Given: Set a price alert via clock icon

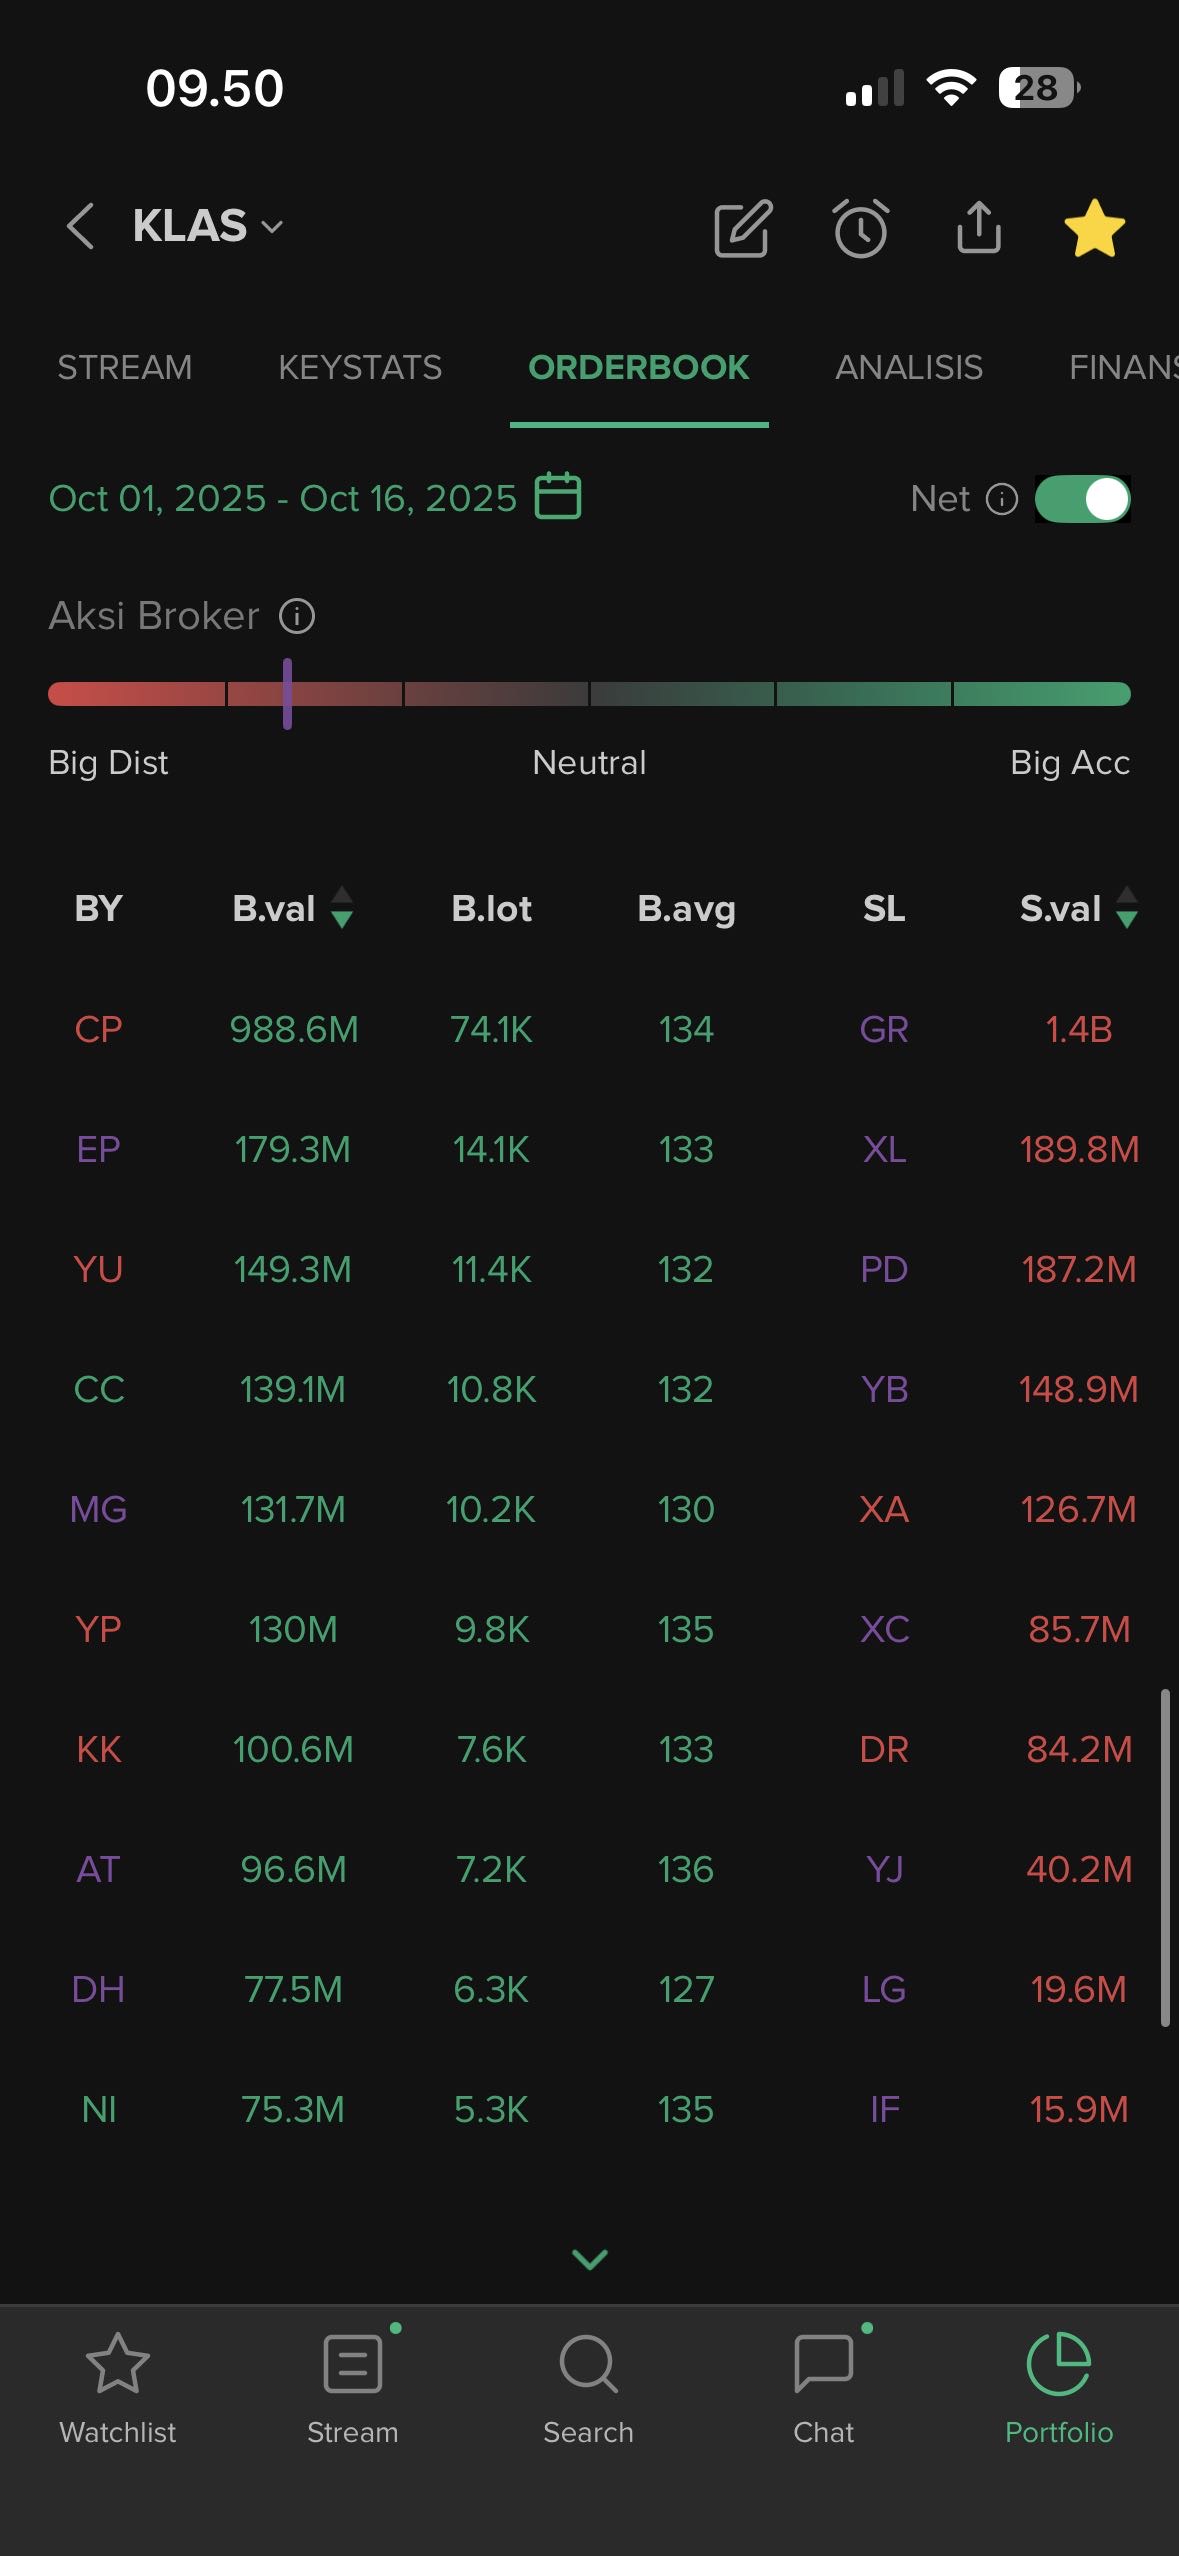Looking at the screenshot, I should [860, 228].
